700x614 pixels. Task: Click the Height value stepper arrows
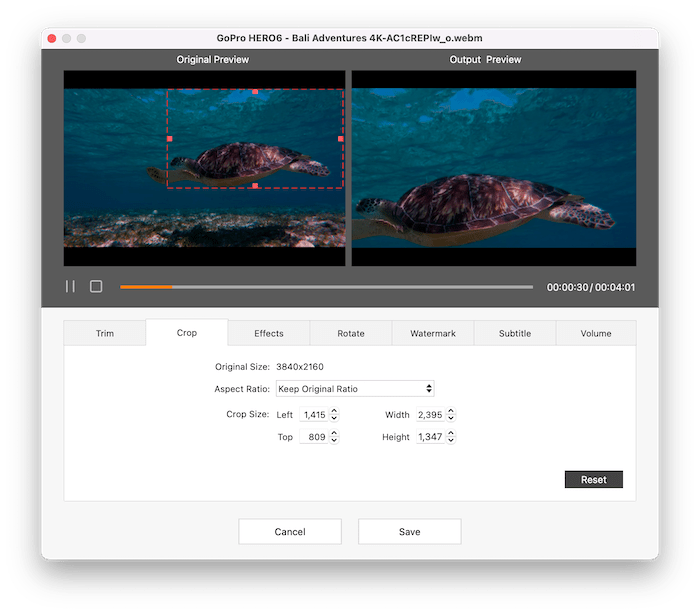[x=451, y=437]
